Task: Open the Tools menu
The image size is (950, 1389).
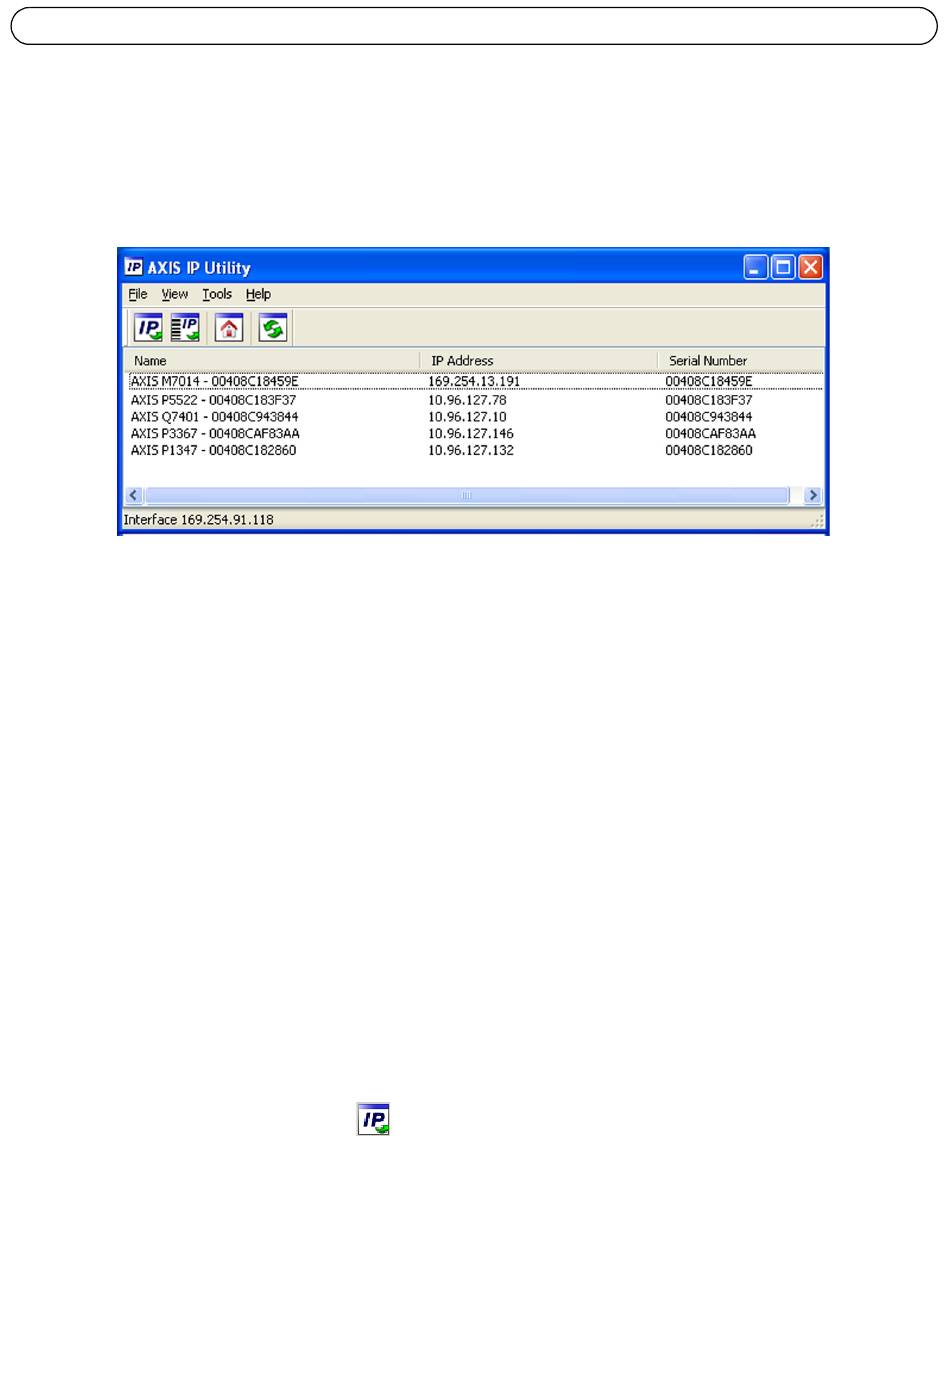Action: click(x=217, y=294)
